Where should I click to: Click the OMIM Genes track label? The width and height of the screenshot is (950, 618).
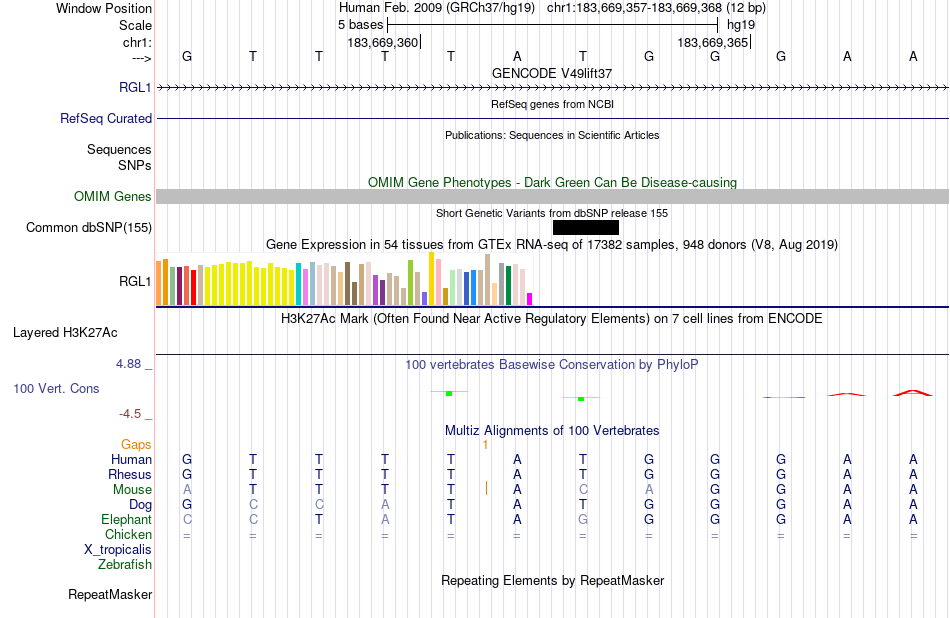tap(112, 196)
